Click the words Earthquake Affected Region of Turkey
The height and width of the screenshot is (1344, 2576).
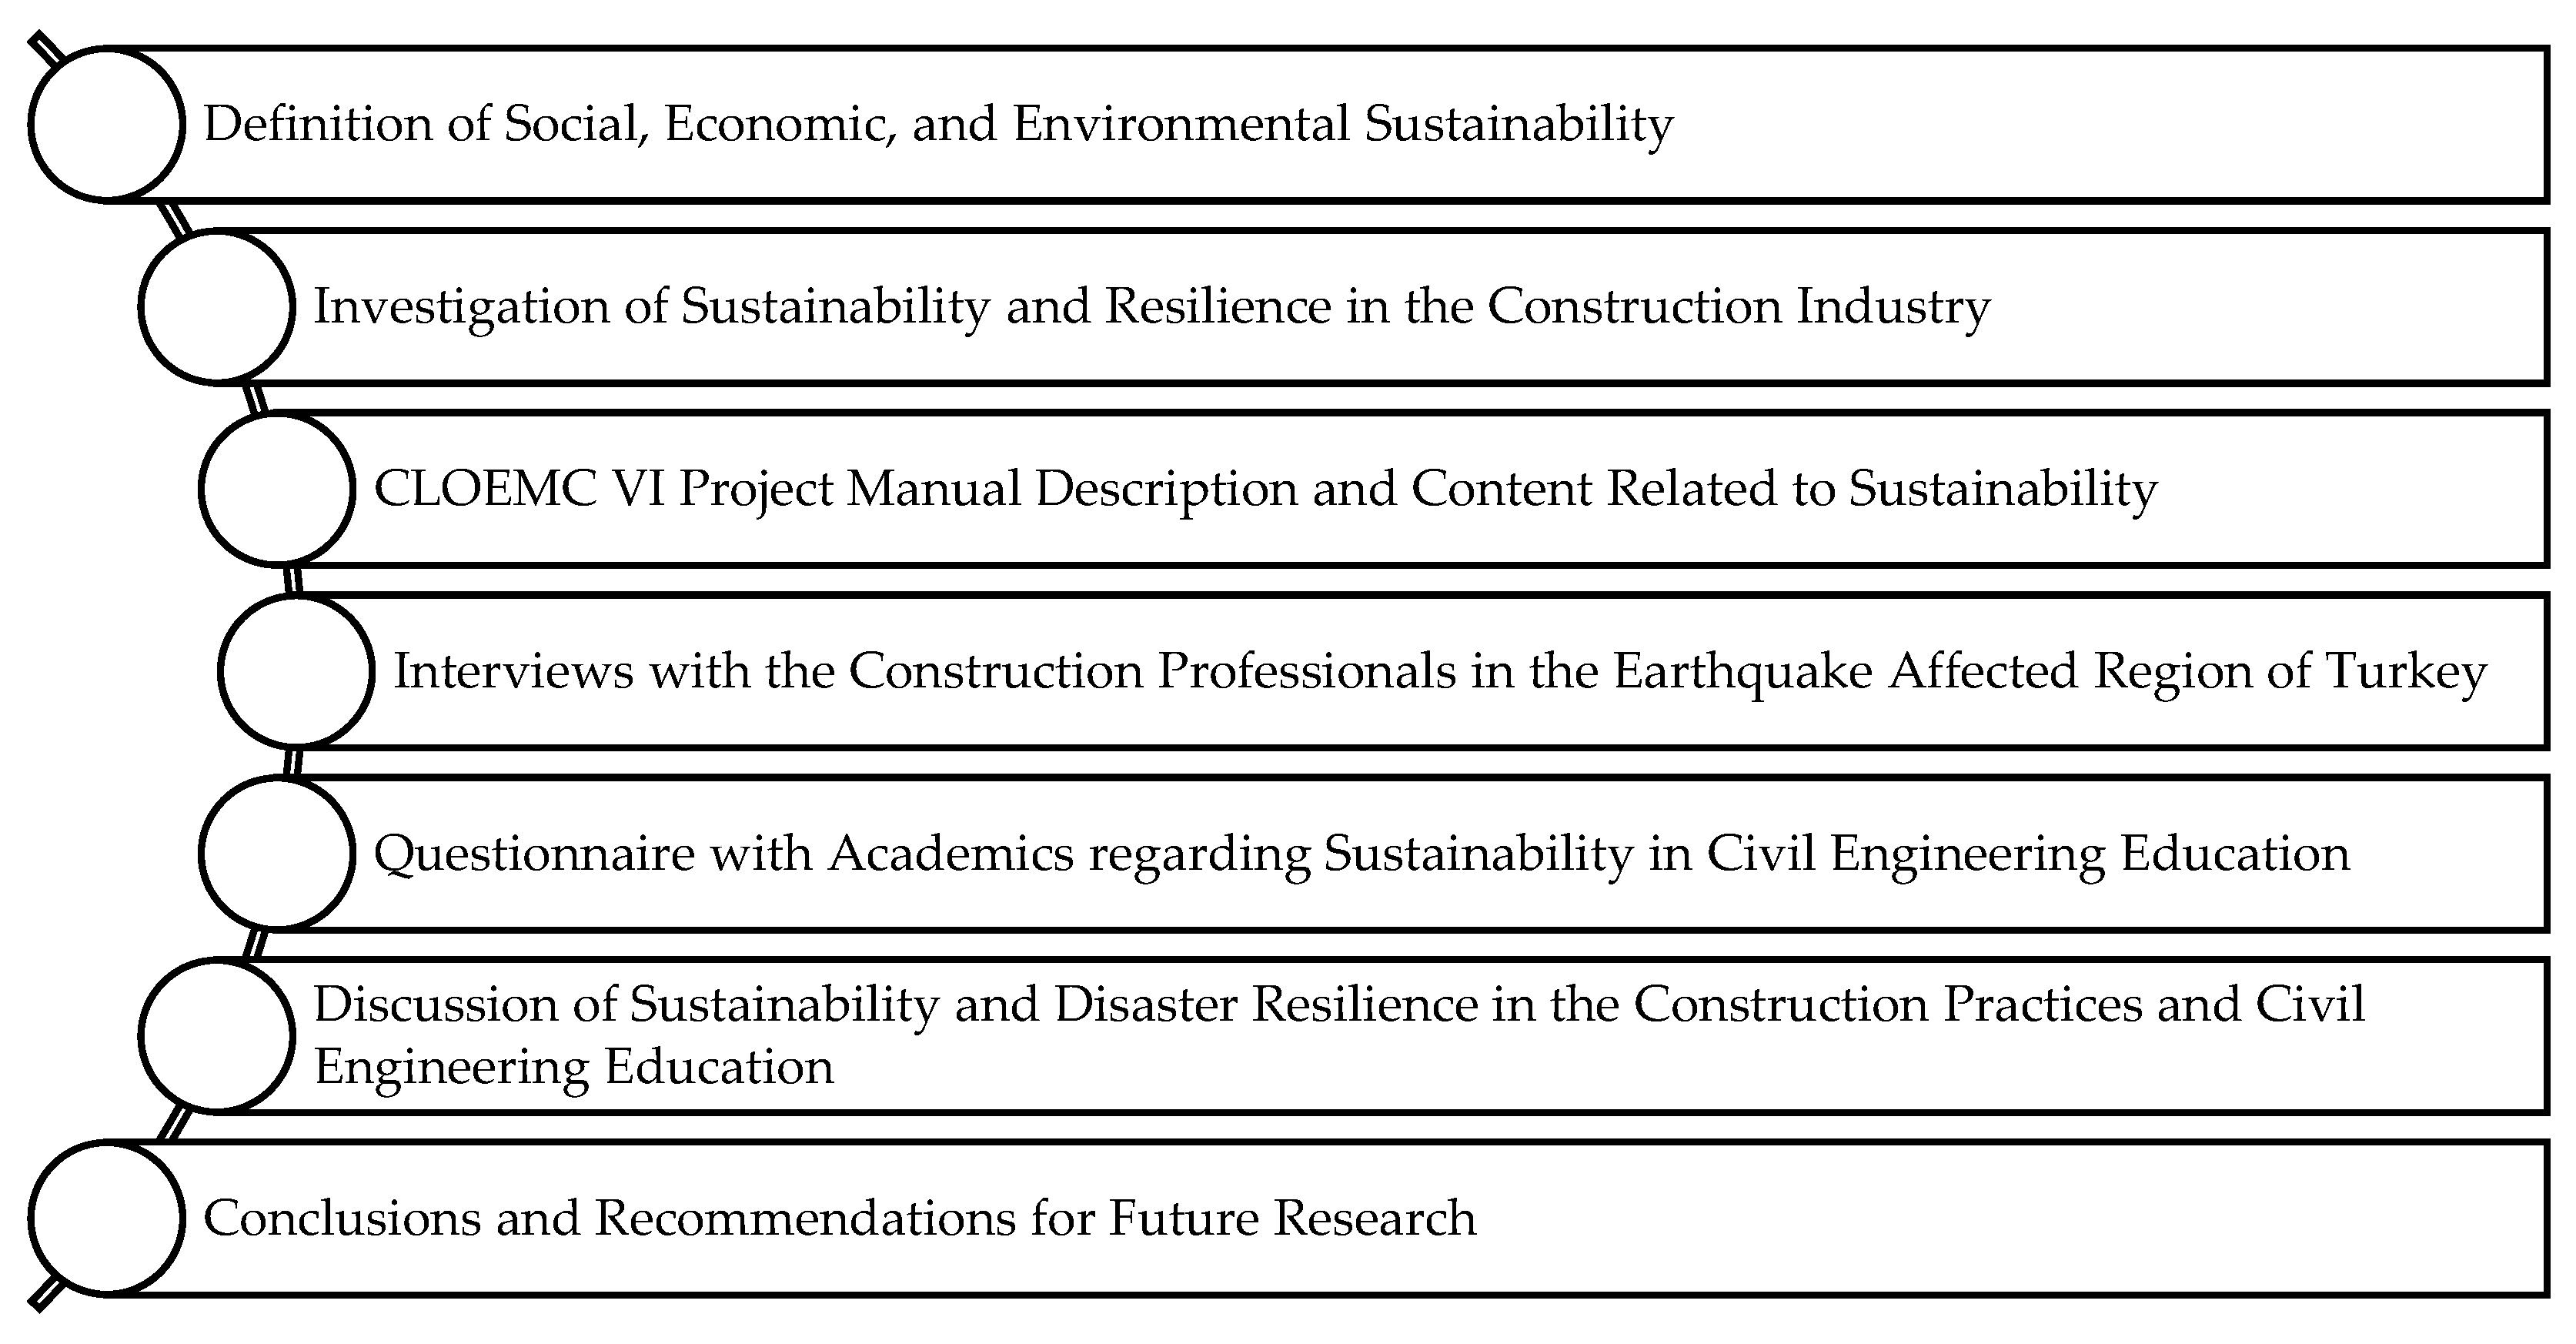pos(2050,672)
